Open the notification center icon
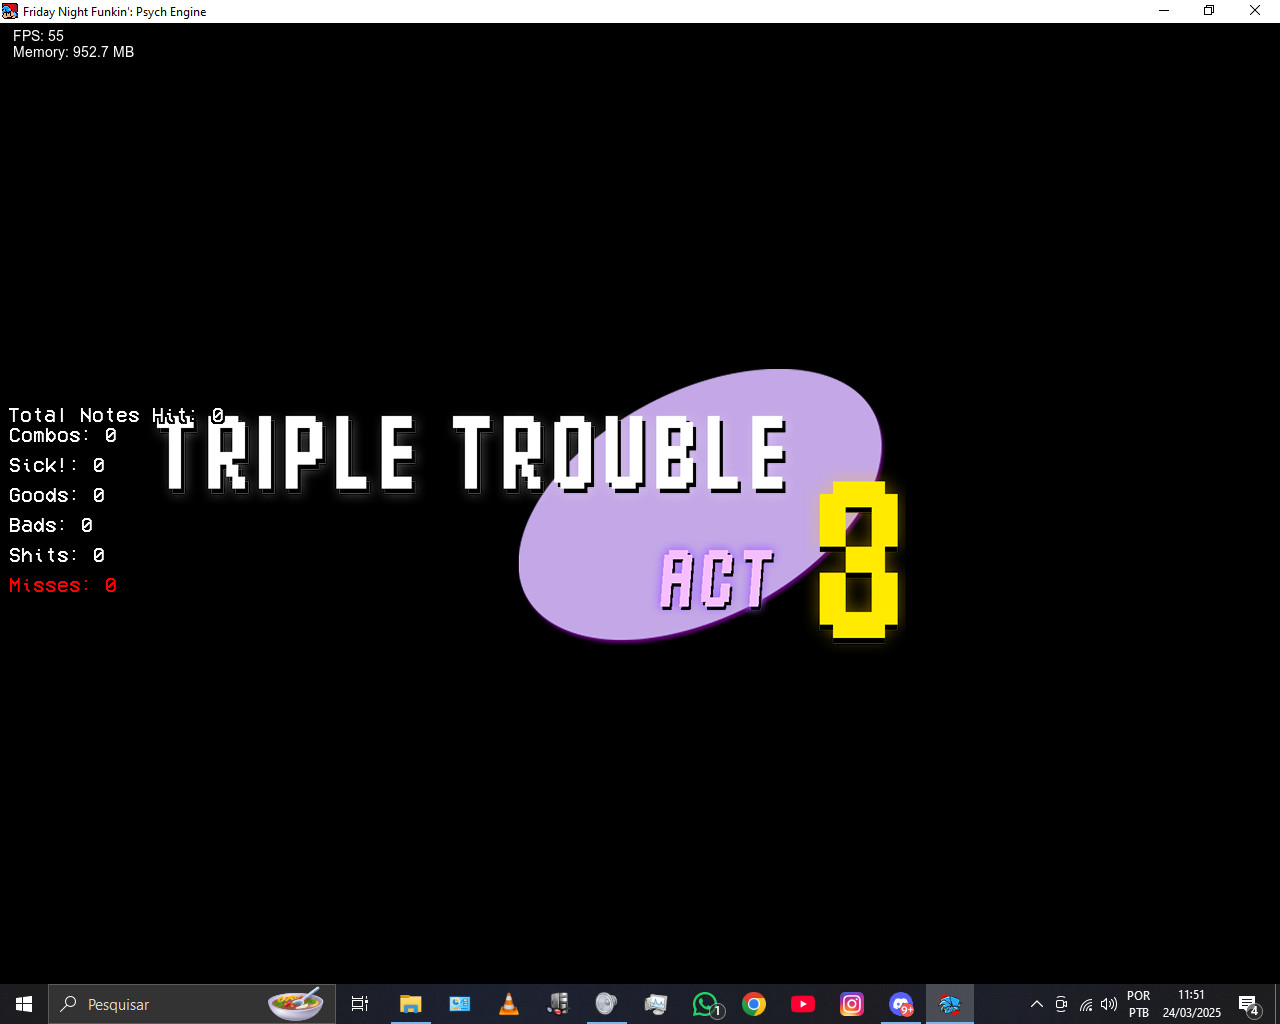Viewport: 1280px width, 1024px height. coord(1249,1004)
